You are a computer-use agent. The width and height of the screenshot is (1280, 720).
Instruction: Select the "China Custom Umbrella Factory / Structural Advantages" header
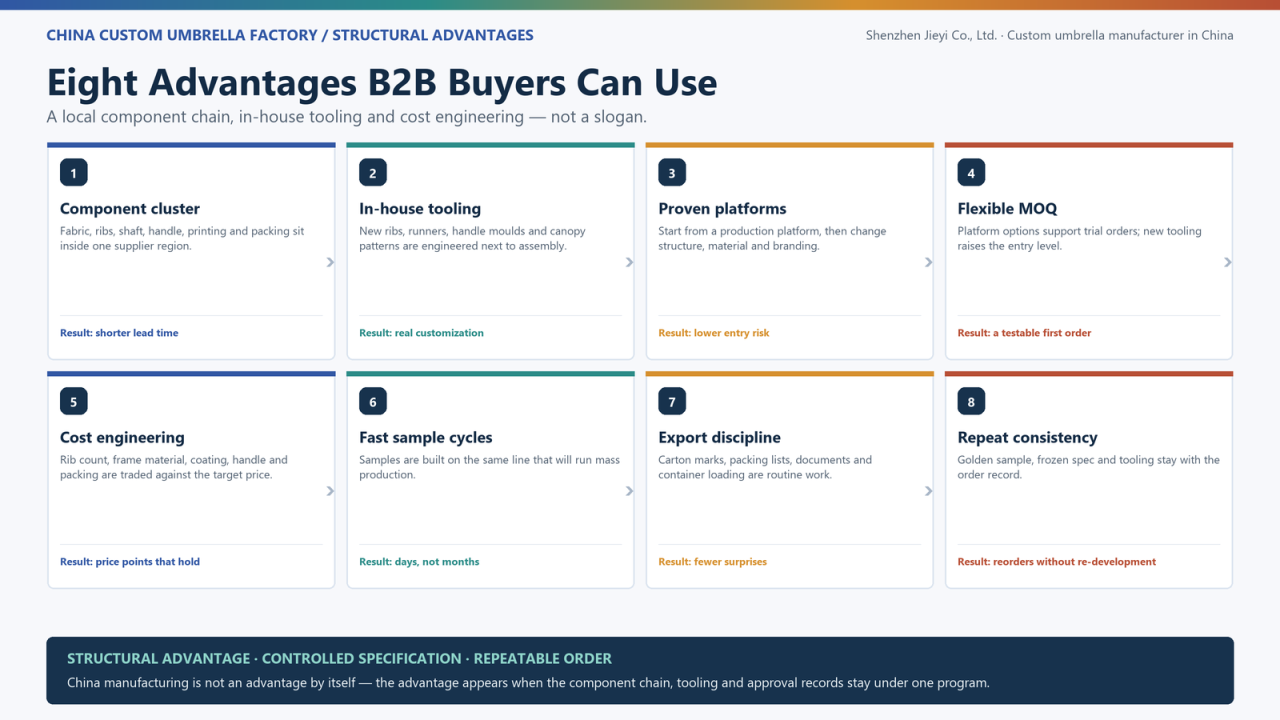click(290, 35)
